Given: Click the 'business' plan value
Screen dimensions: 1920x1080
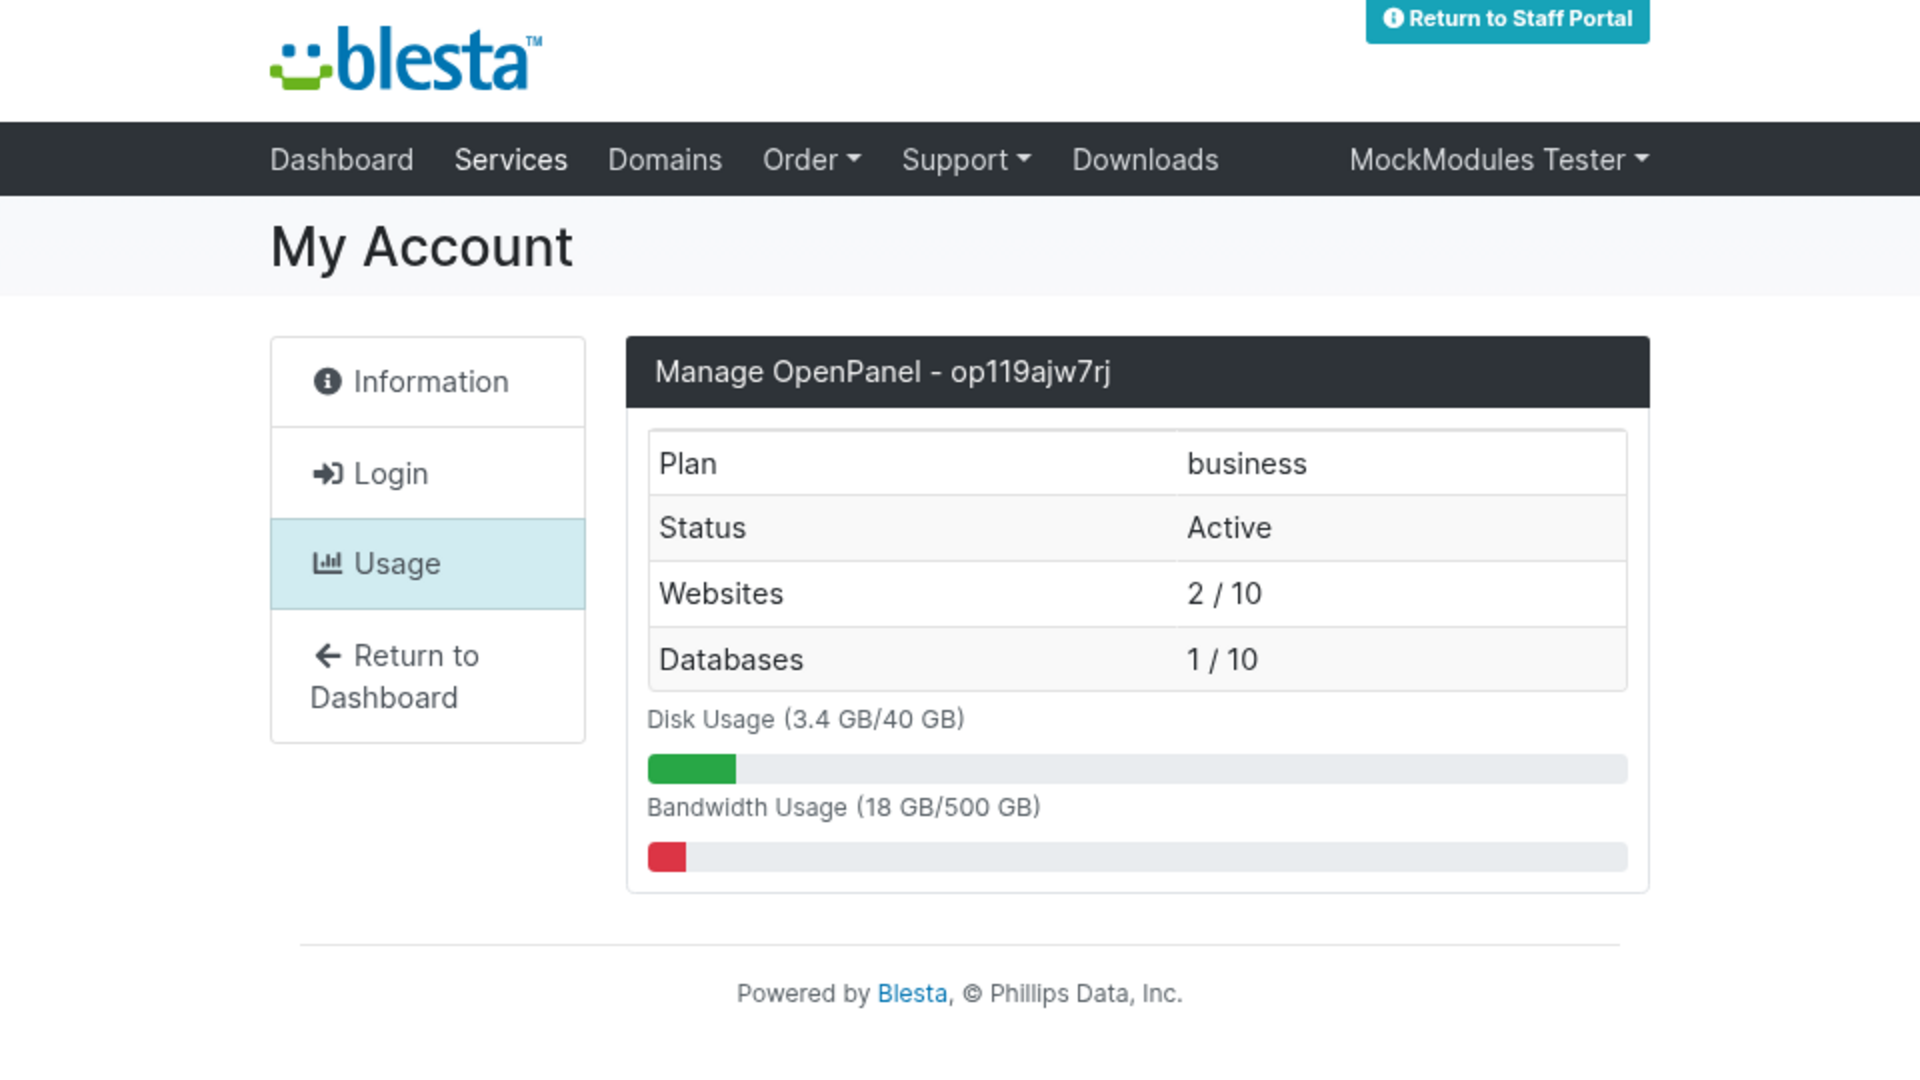Looking at the screenshot, I should coord(1246,464).
